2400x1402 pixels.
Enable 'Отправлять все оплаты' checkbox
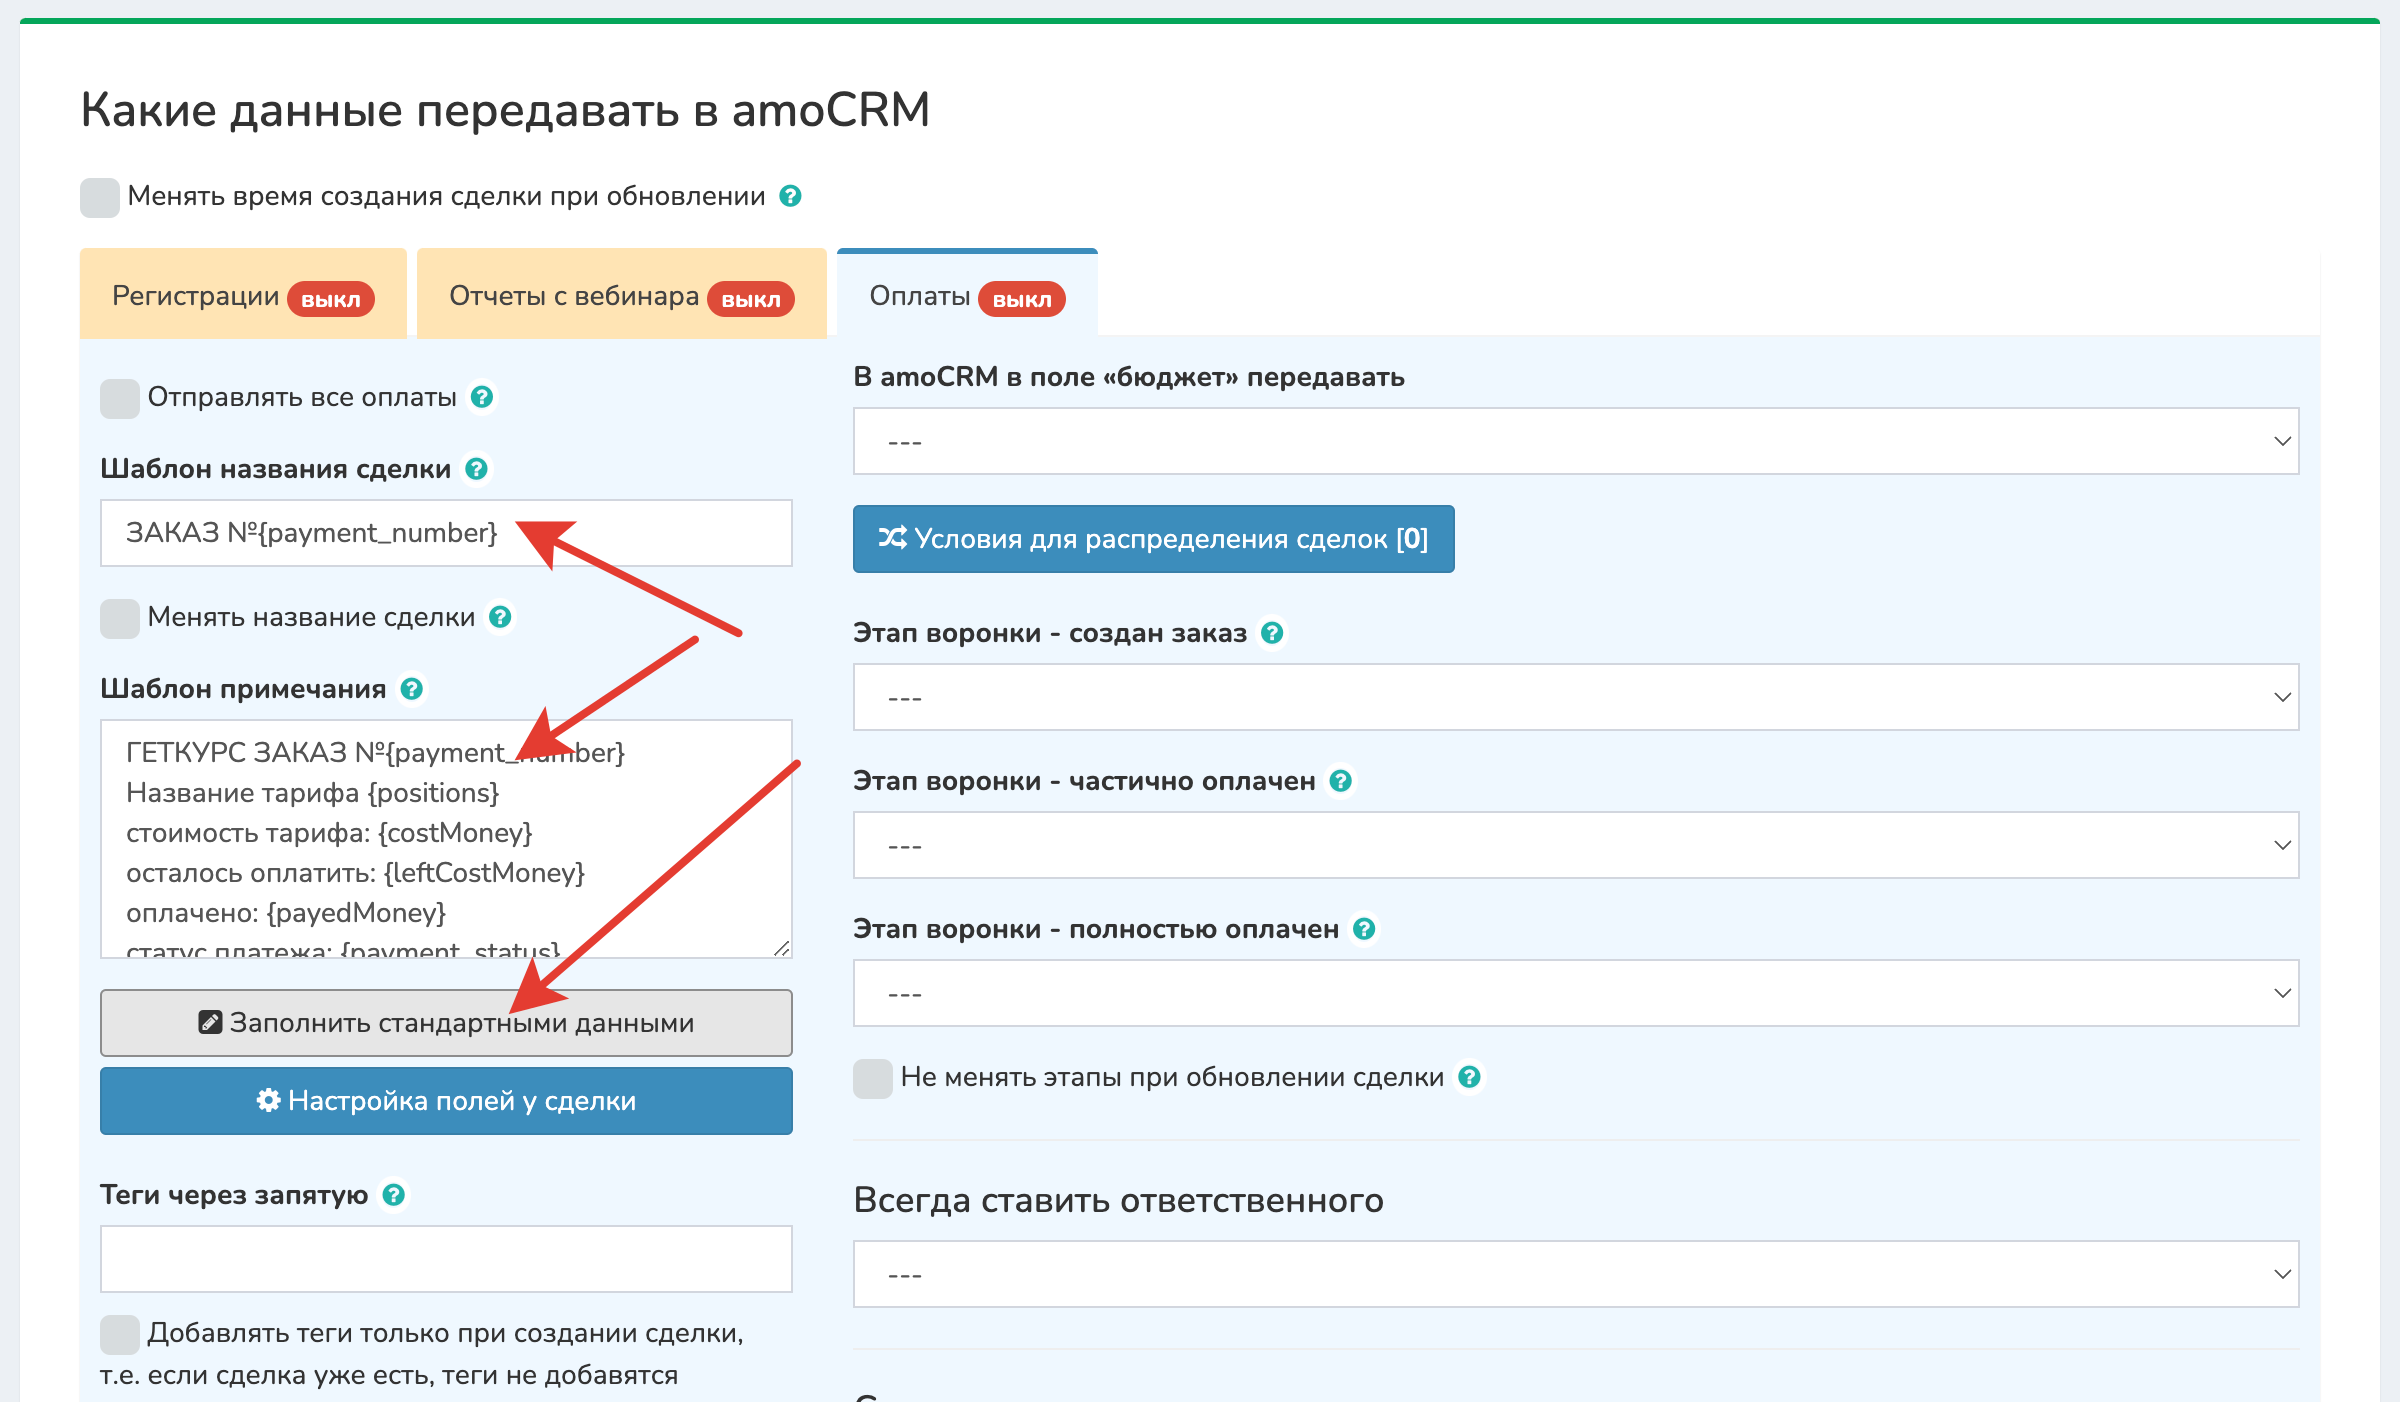pos(120,398)
